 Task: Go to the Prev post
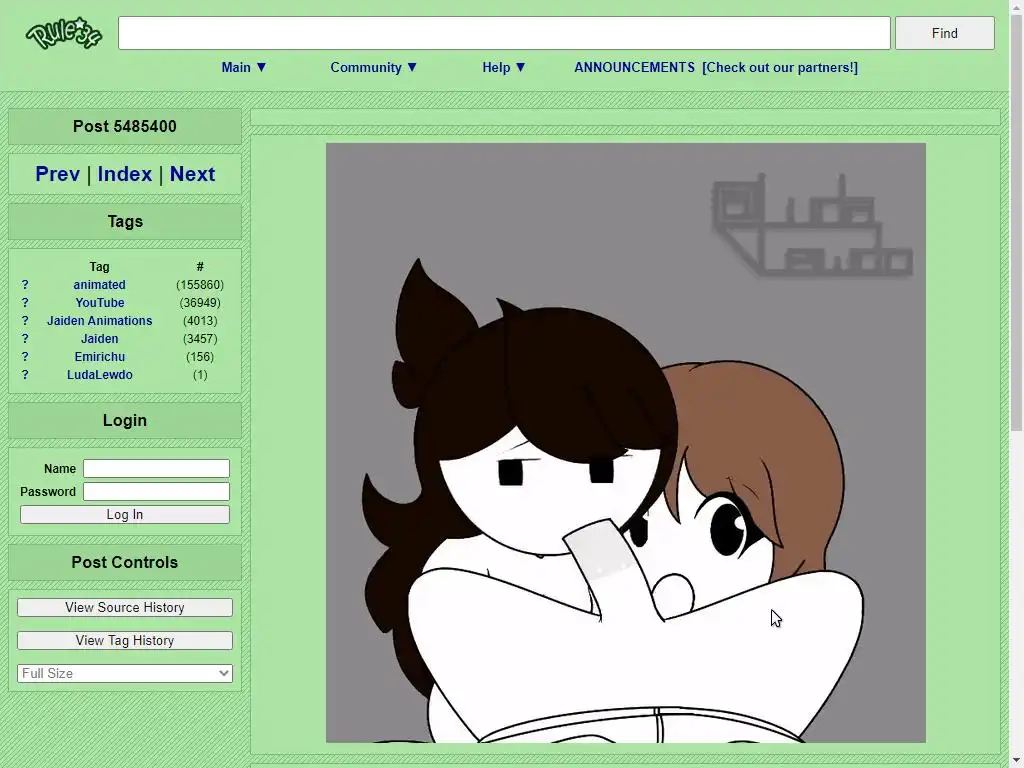[57, 174]
